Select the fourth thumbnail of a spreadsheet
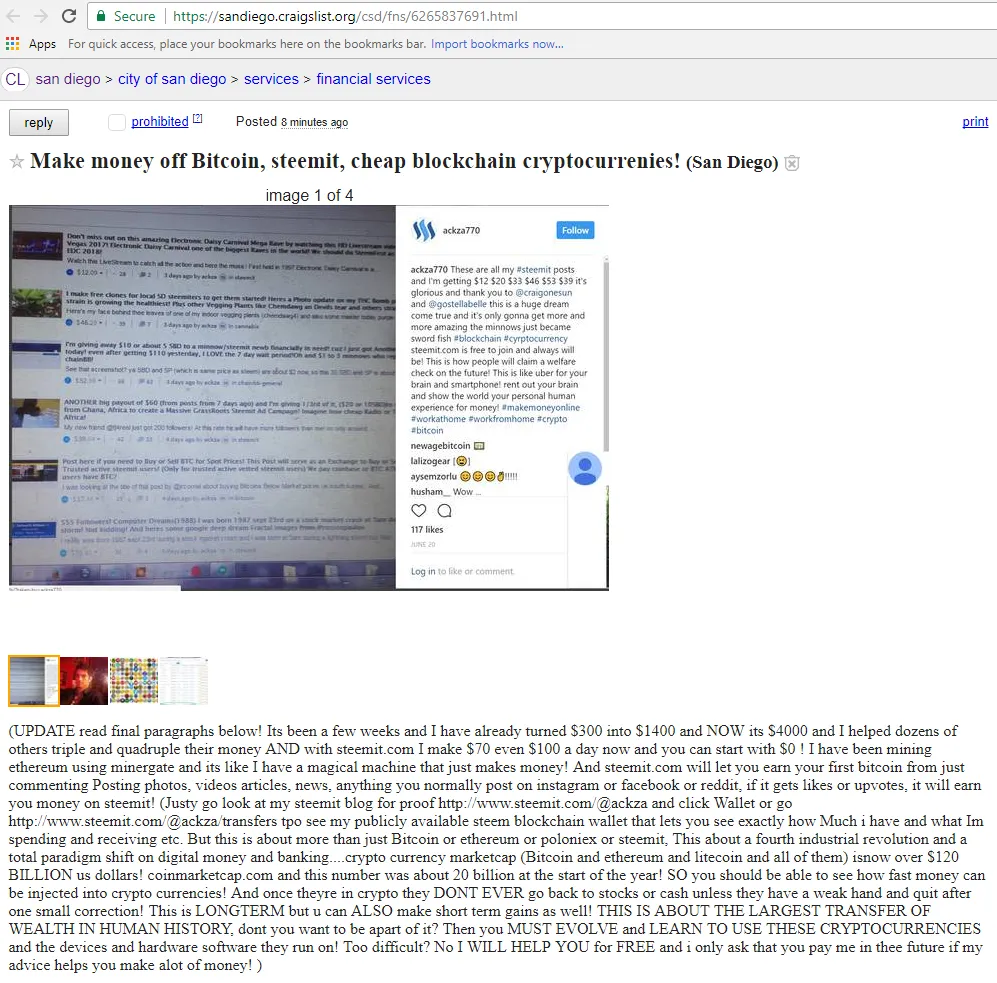 point(184,681)
